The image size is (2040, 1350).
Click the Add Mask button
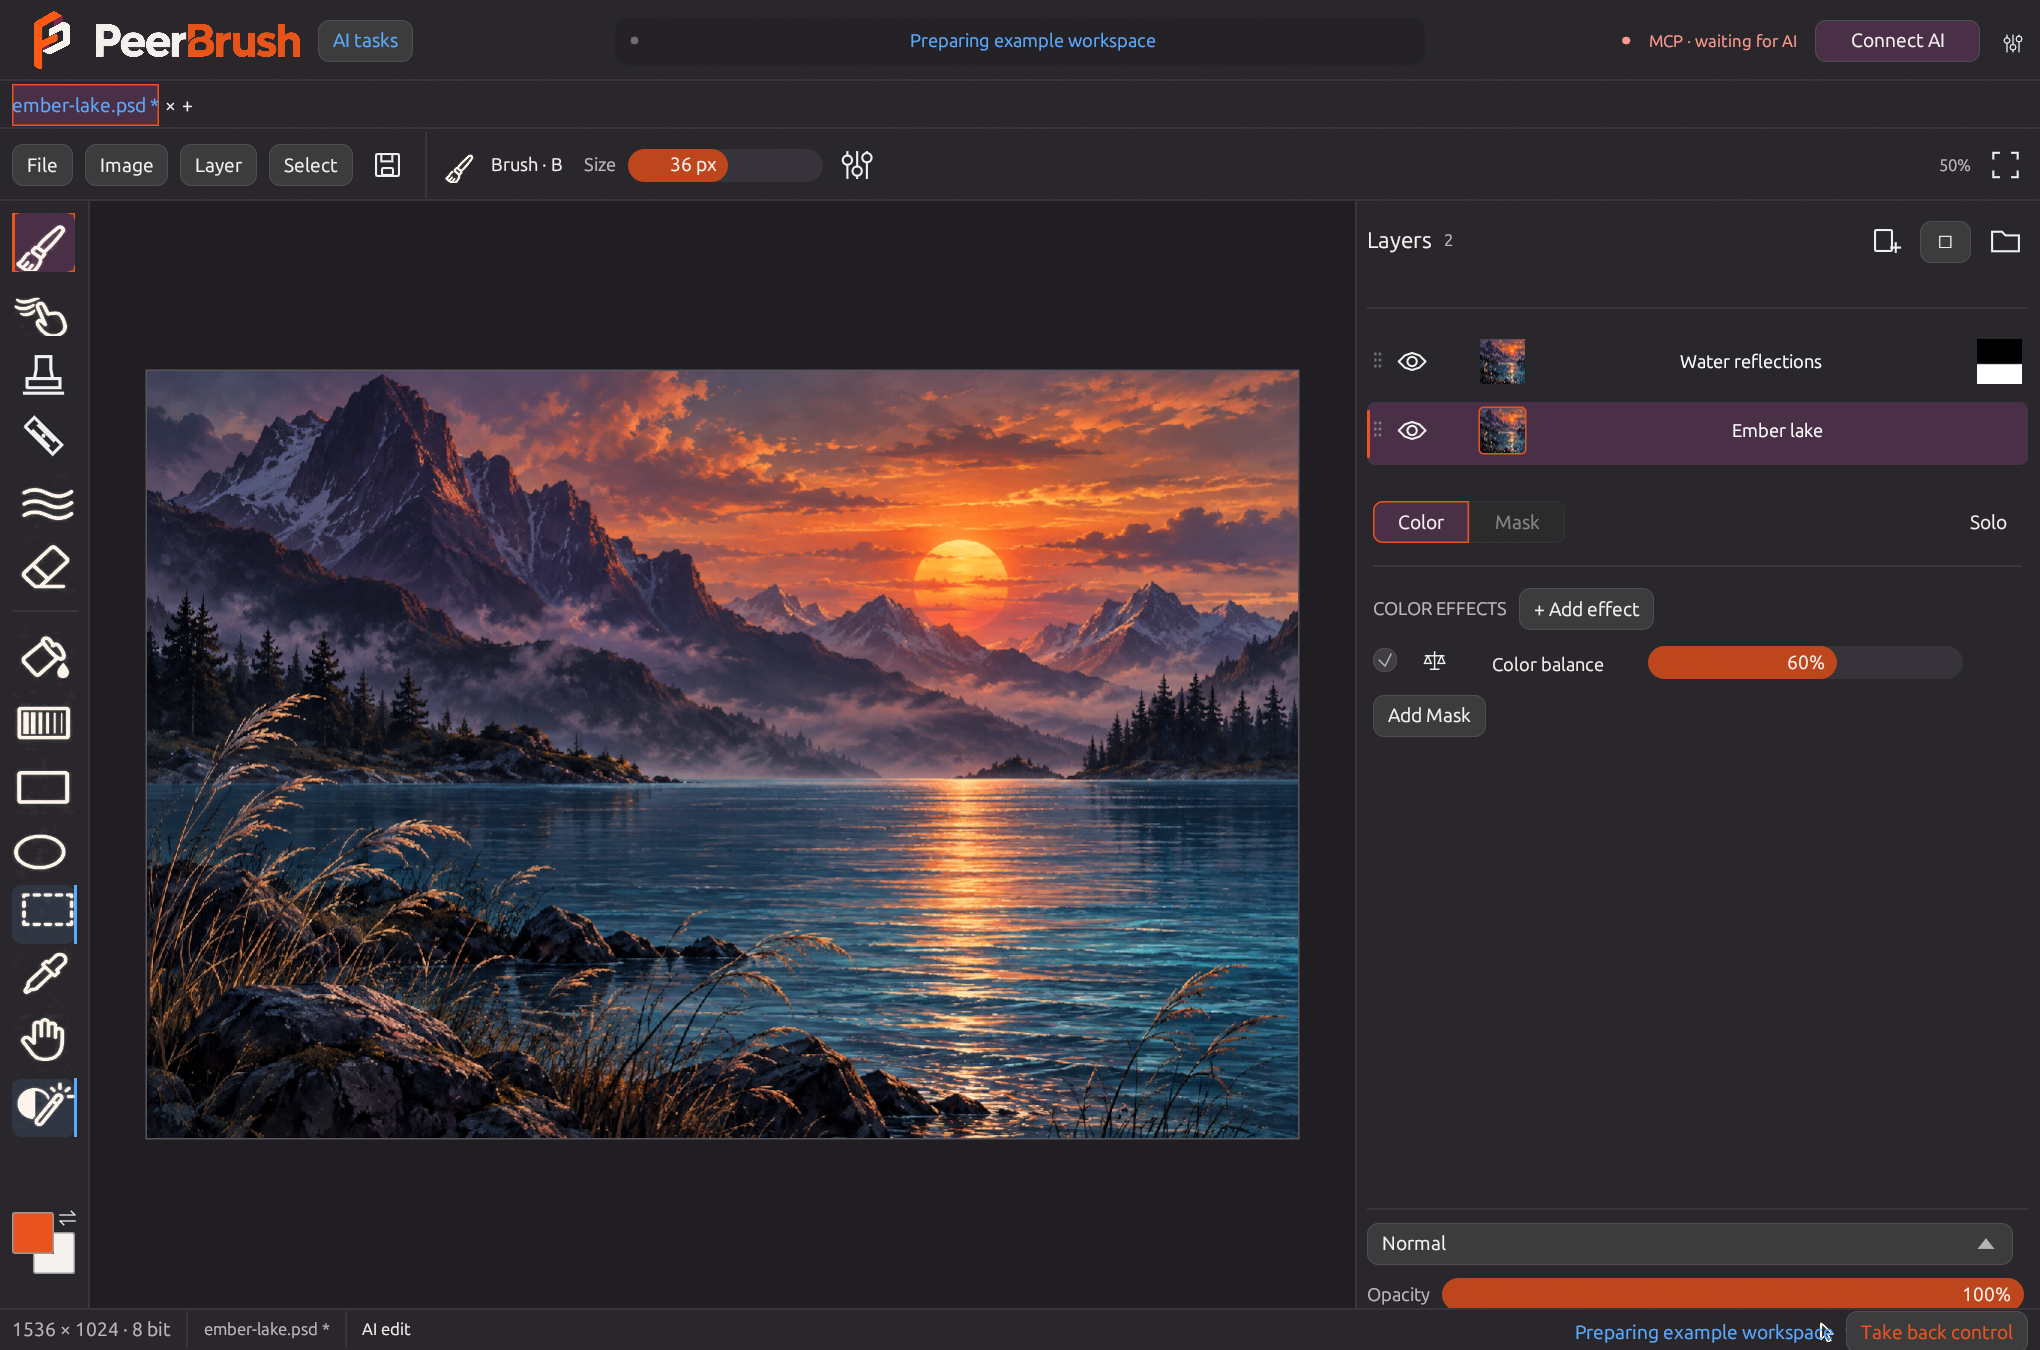click(x=1429, y=715)
